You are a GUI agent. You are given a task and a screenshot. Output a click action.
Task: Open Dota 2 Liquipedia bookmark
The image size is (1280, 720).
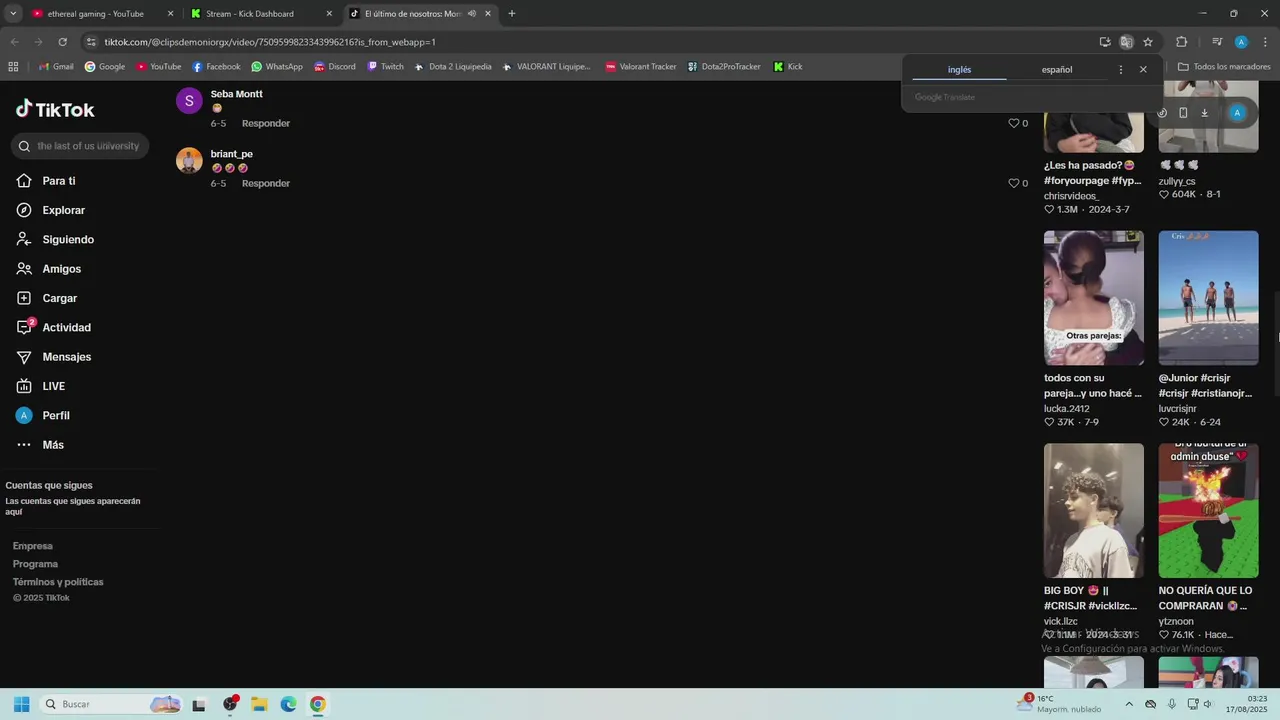453,67
